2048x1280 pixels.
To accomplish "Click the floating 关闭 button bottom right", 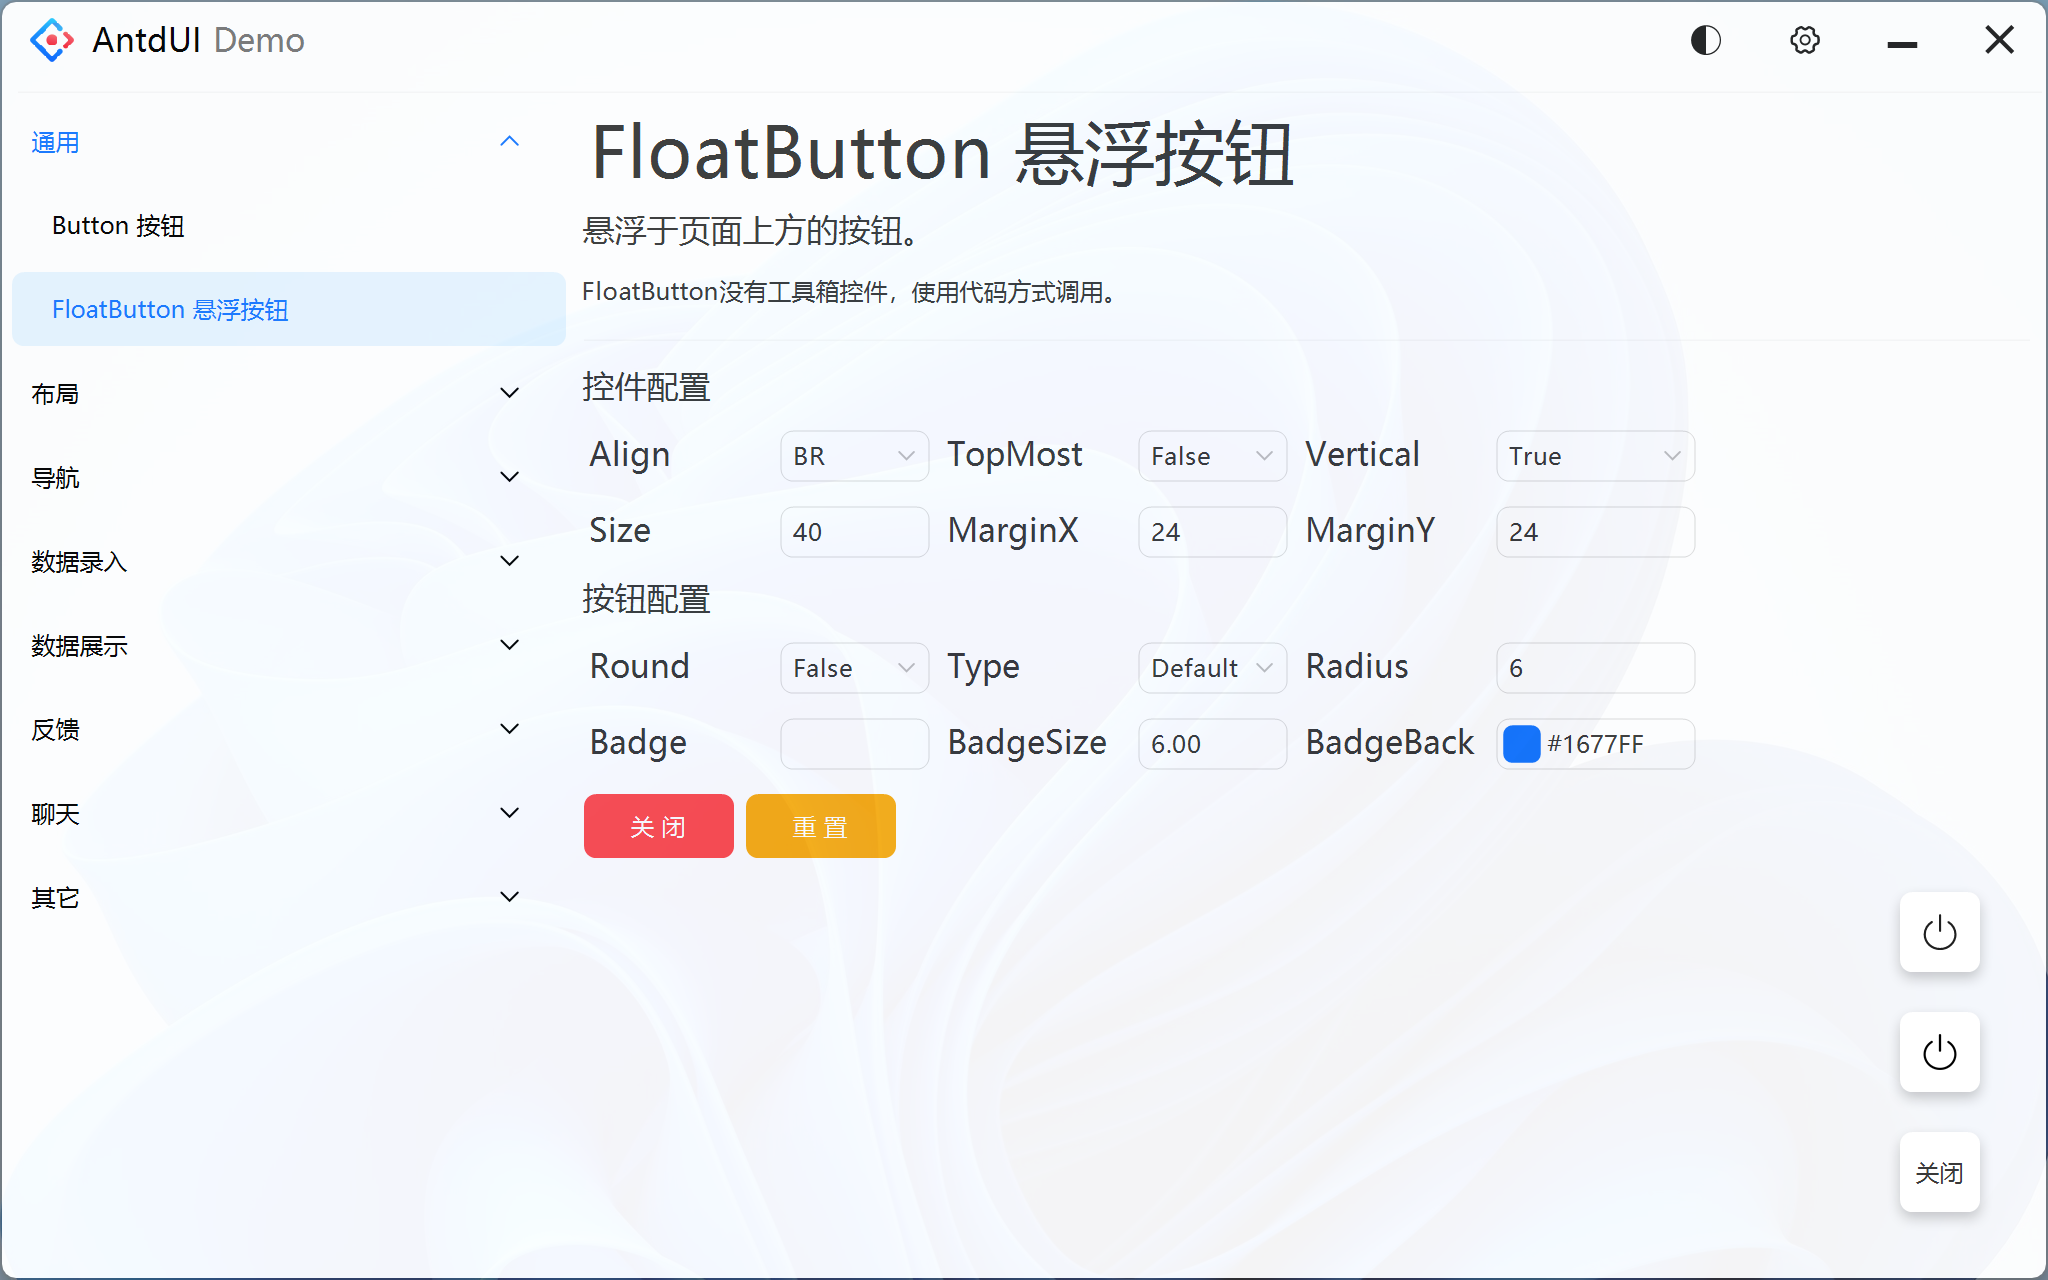I will pos(1939,1172).
